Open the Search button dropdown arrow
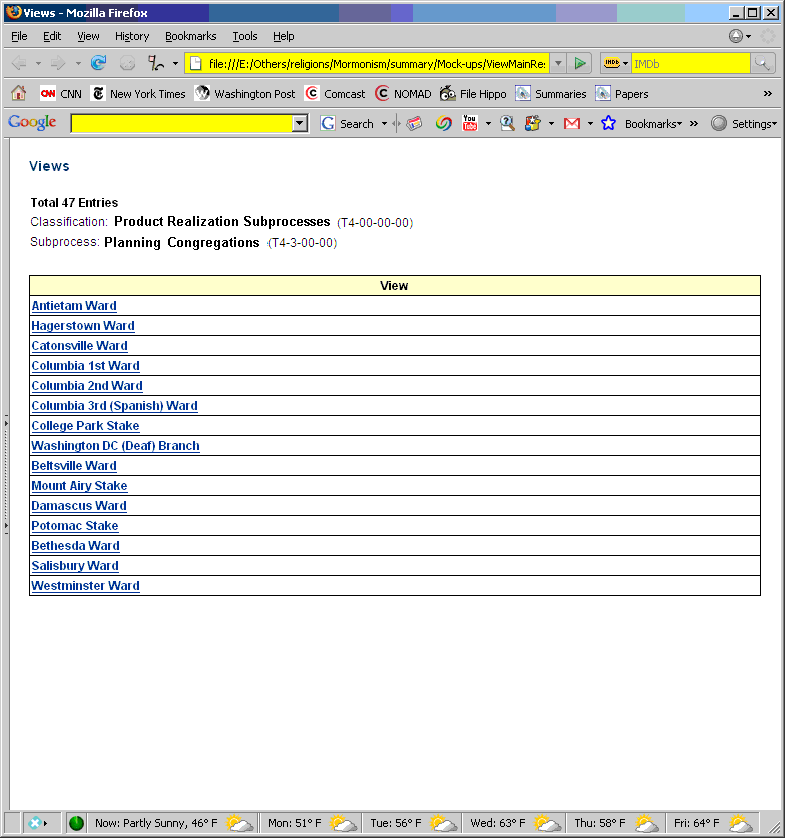 coord(384,123)
